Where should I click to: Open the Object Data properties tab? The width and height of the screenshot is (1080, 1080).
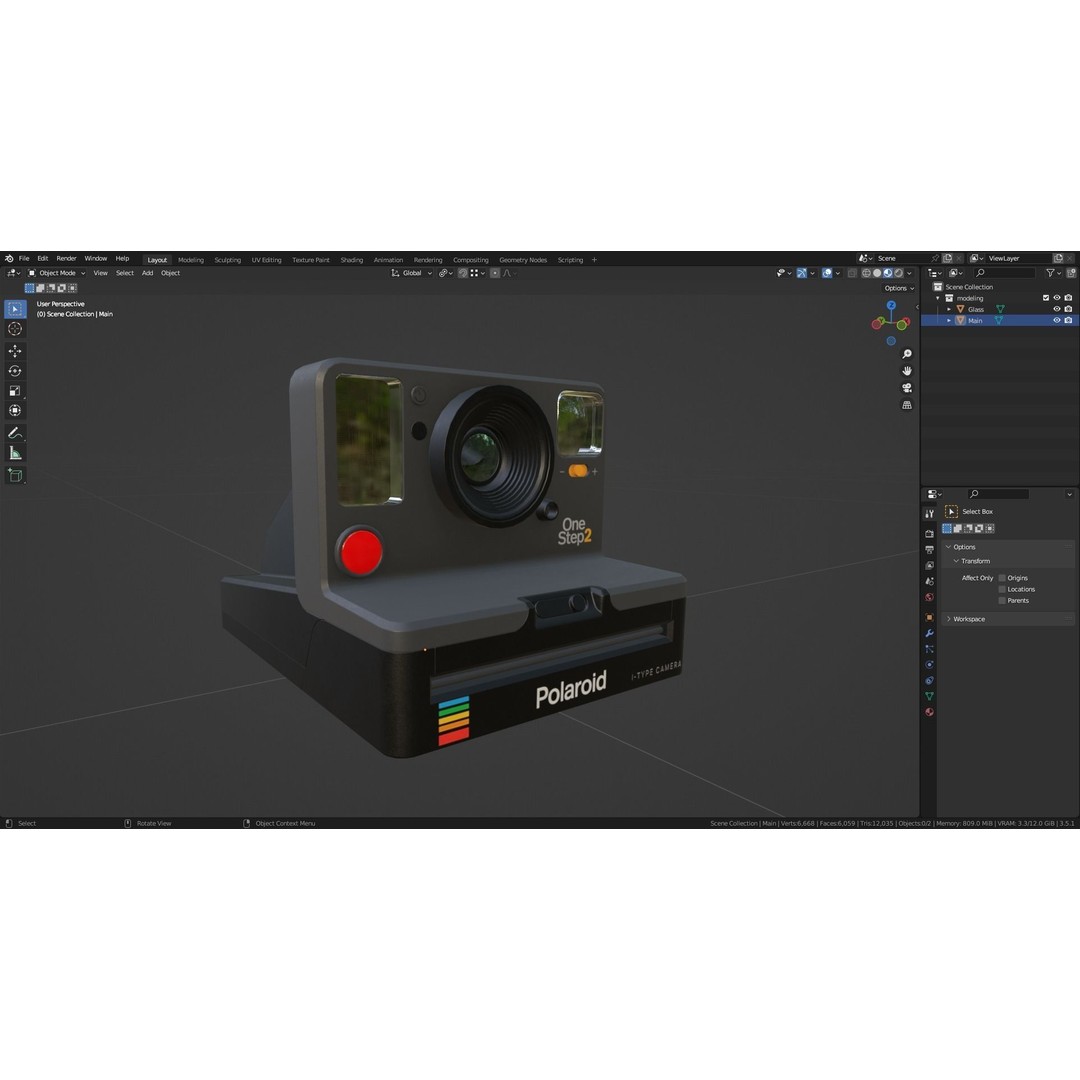click(x=929, y=696)
